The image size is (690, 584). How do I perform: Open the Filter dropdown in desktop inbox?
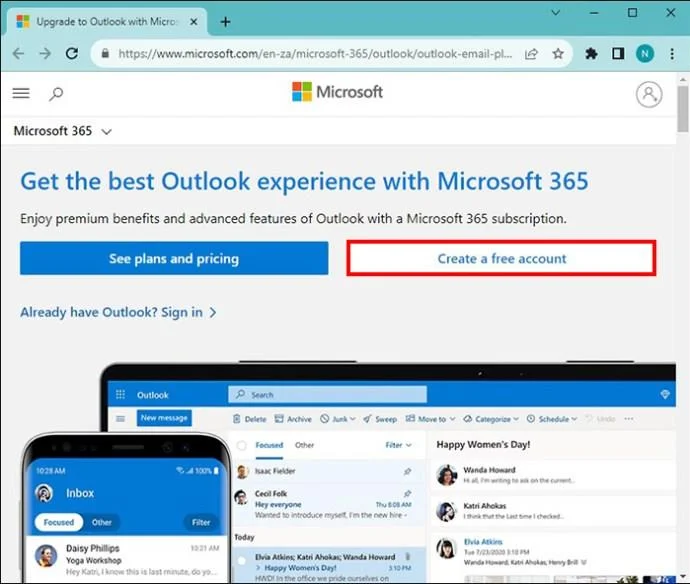click(398, 445)
